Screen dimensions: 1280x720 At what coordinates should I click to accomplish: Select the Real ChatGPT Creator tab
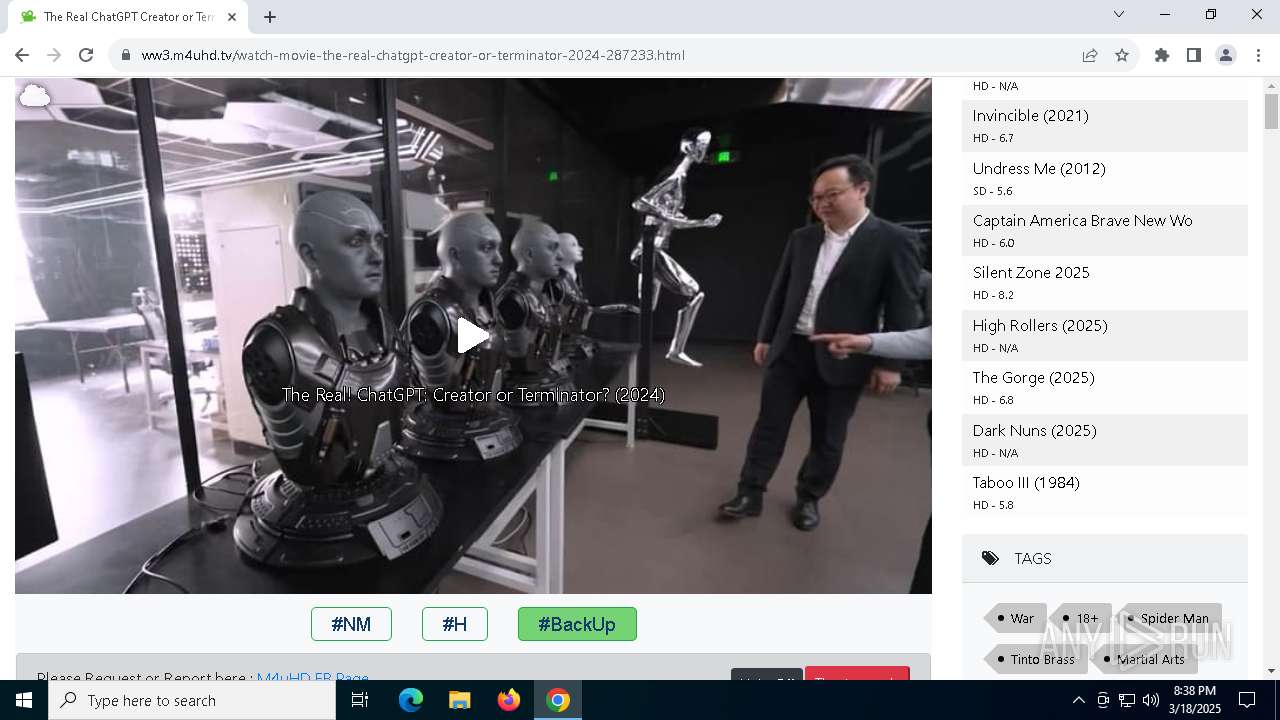pyautogui.click(x=126, y=16)
